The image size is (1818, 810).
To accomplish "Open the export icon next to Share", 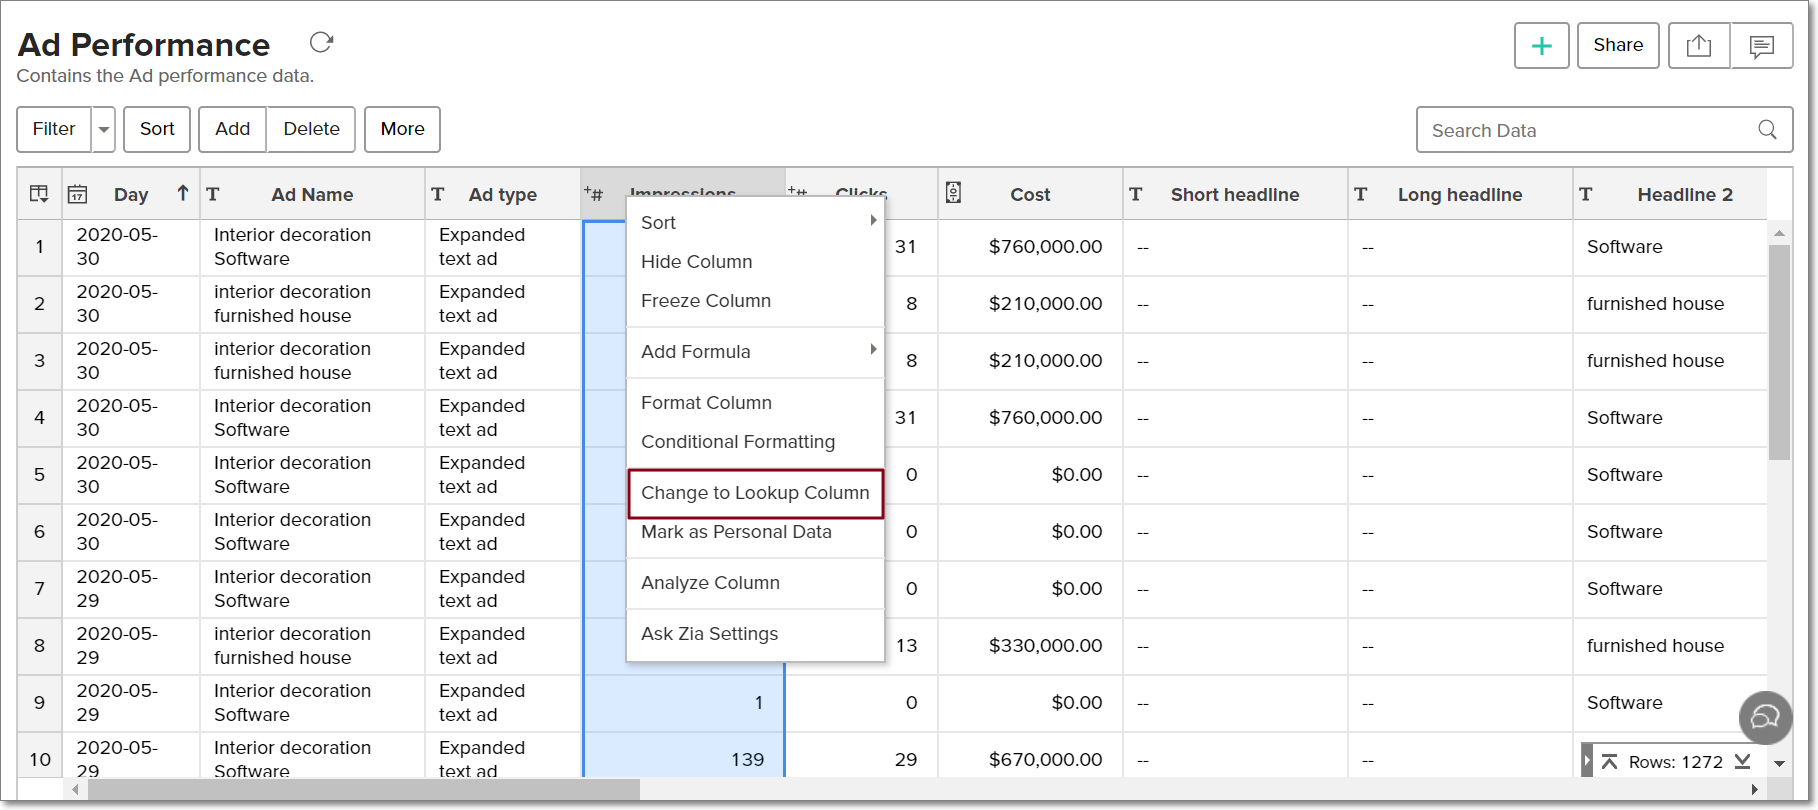I will [x=1698, y=46].
